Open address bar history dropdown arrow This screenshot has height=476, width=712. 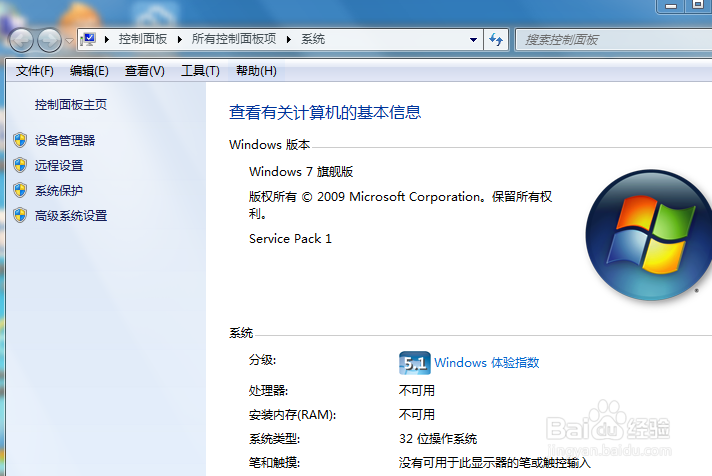pos(473,40)
